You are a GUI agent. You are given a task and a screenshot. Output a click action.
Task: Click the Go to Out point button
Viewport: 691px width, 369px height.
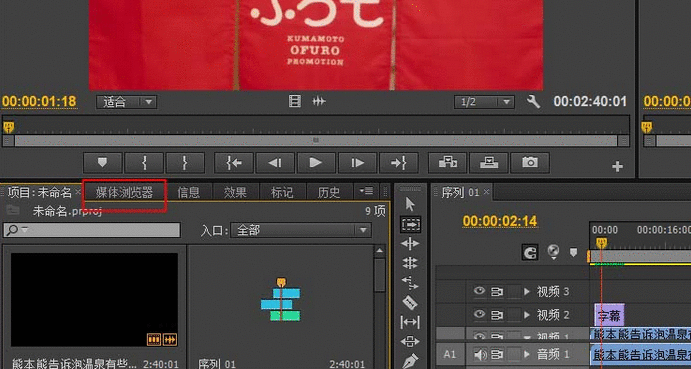(398, 163)
